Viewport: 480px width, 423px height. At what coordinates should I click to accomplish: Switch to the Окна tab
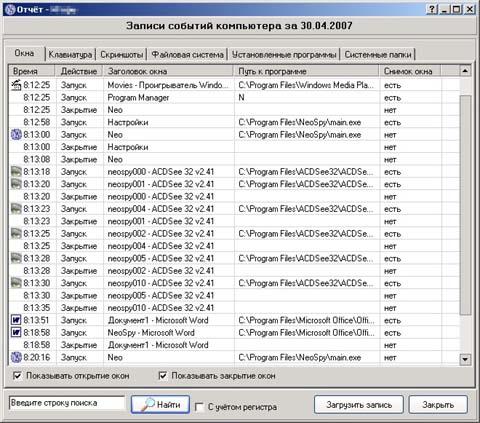(x=24, y=53)
